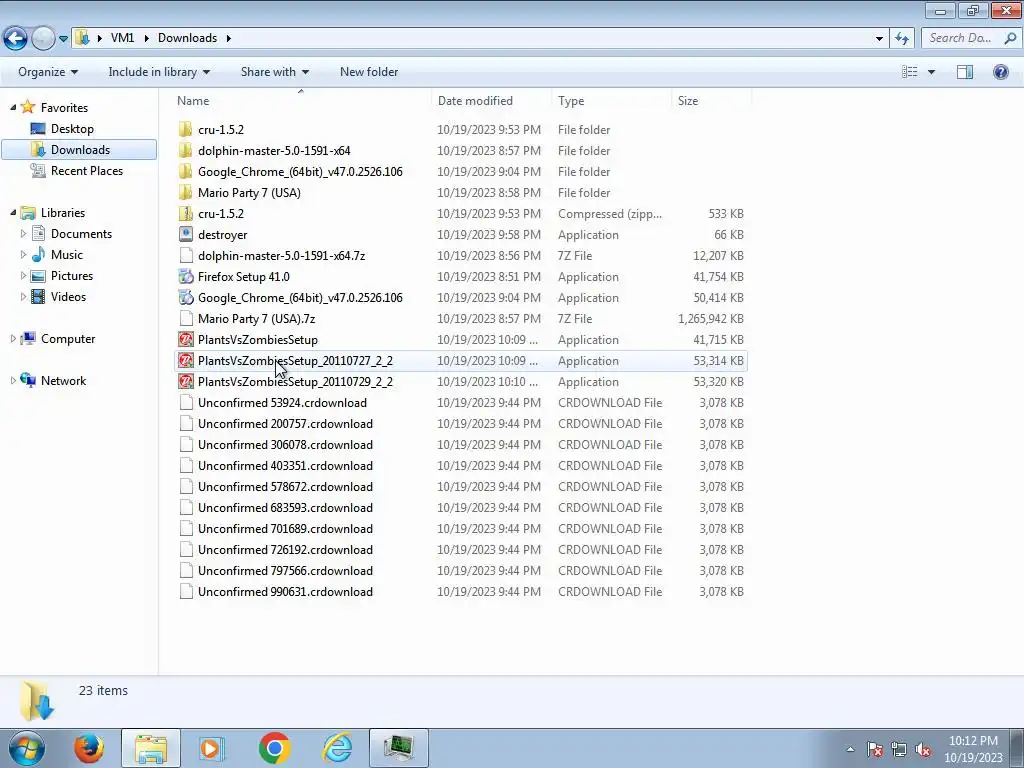The height and width of the screenshot is (768, 1024).
Task: Collapse the Favorites tree section
Action: click(13, 107)
